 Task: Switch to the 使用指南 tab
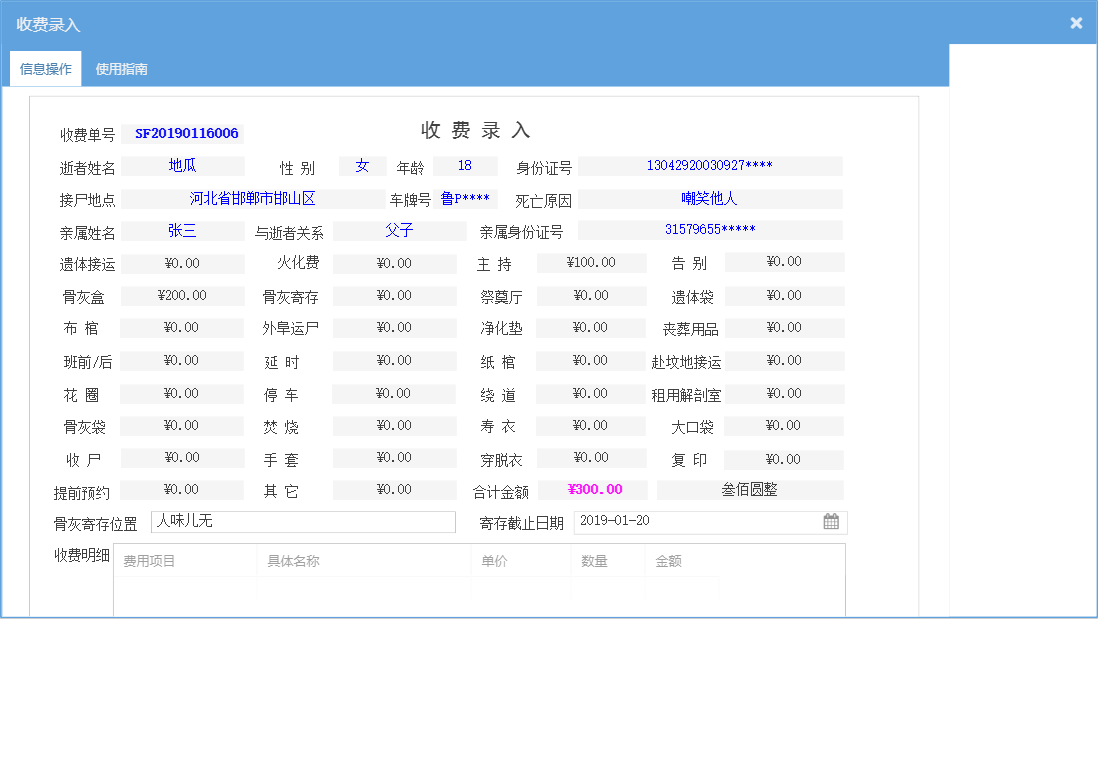point(121,69)
